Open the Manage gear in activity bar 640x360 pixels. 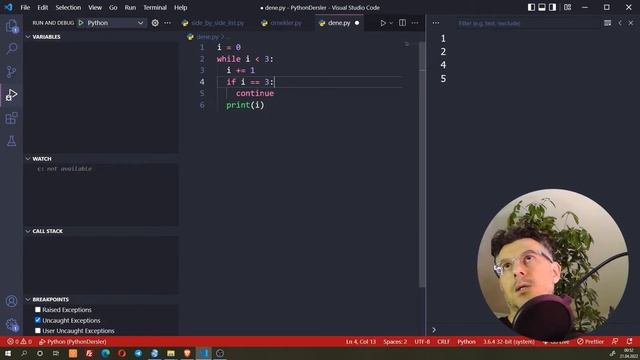click(x=11, y=324)
